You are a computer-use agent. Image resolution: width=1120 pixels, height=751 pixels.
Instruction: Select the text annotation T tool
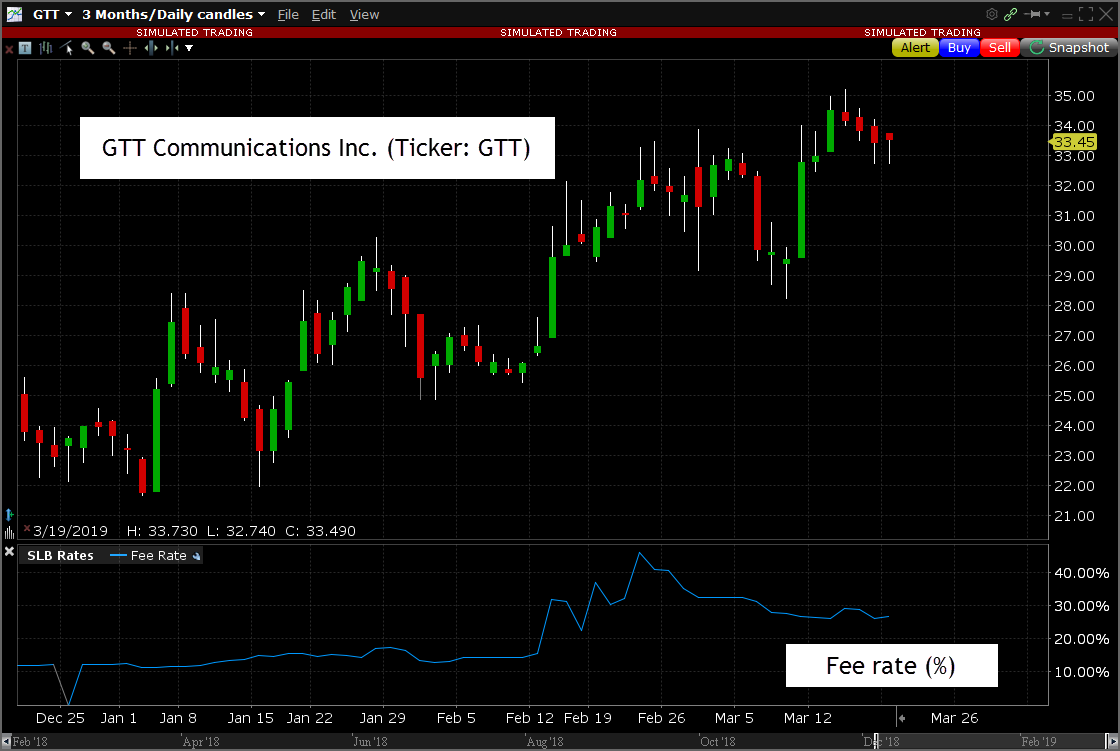25,48
